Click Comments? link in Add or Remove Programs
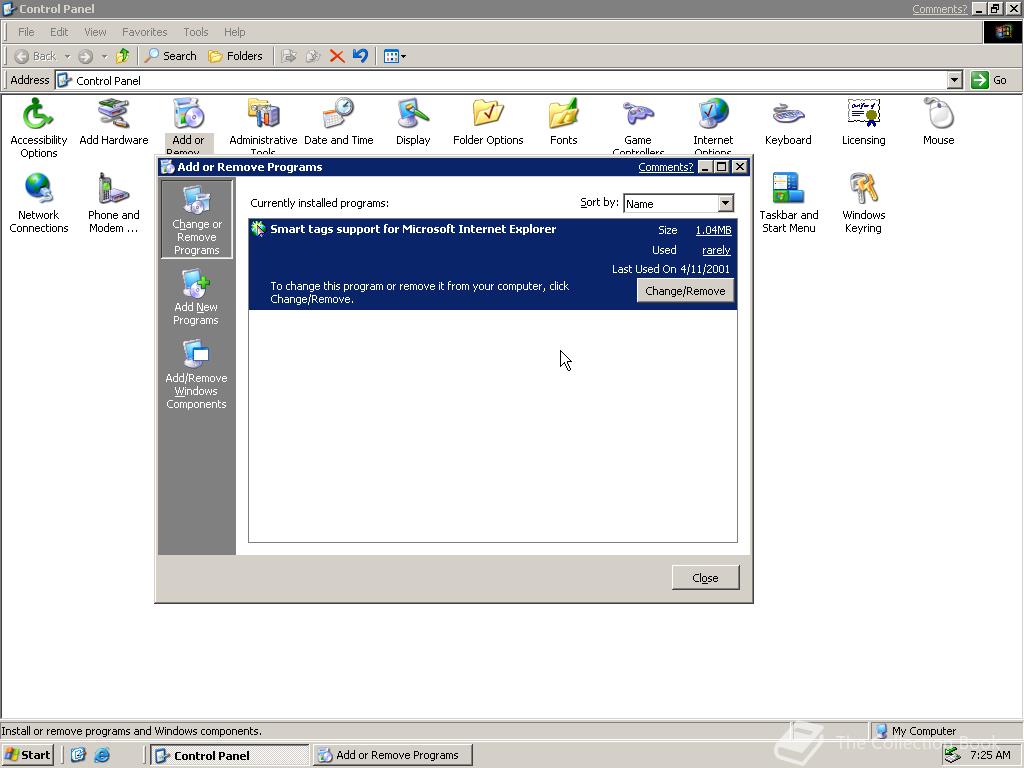Viewport: 1024px width, 768px height. point(665,167)
